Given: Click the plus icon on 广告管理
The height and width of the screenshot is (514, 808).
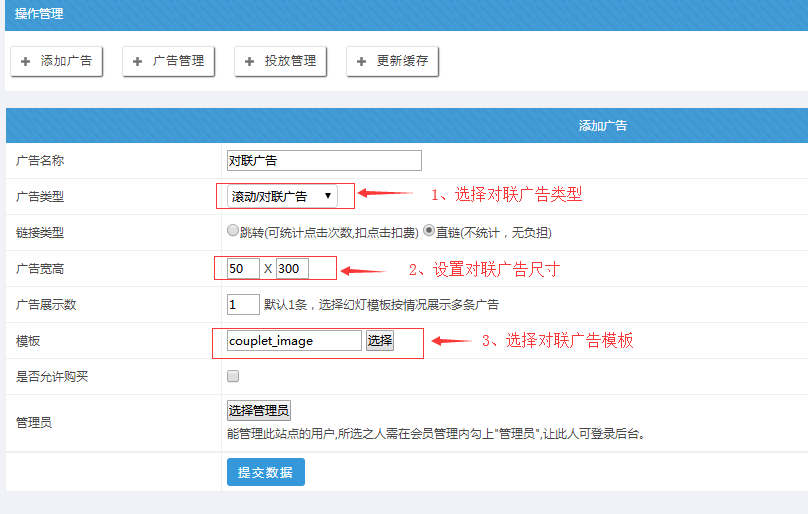Looking at the screenshot, I should tap(138, 61).
